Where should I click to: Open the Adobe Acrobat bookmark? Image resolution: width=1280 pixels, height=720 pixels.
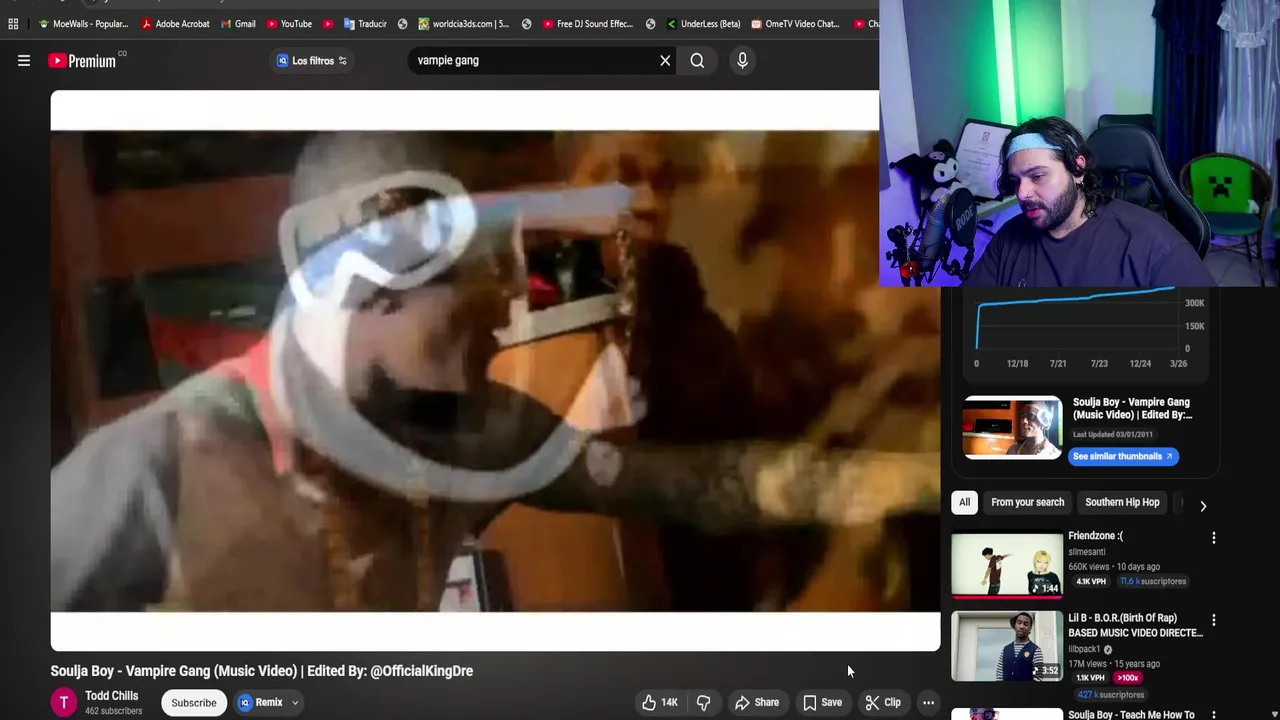(x=175, y=24)
